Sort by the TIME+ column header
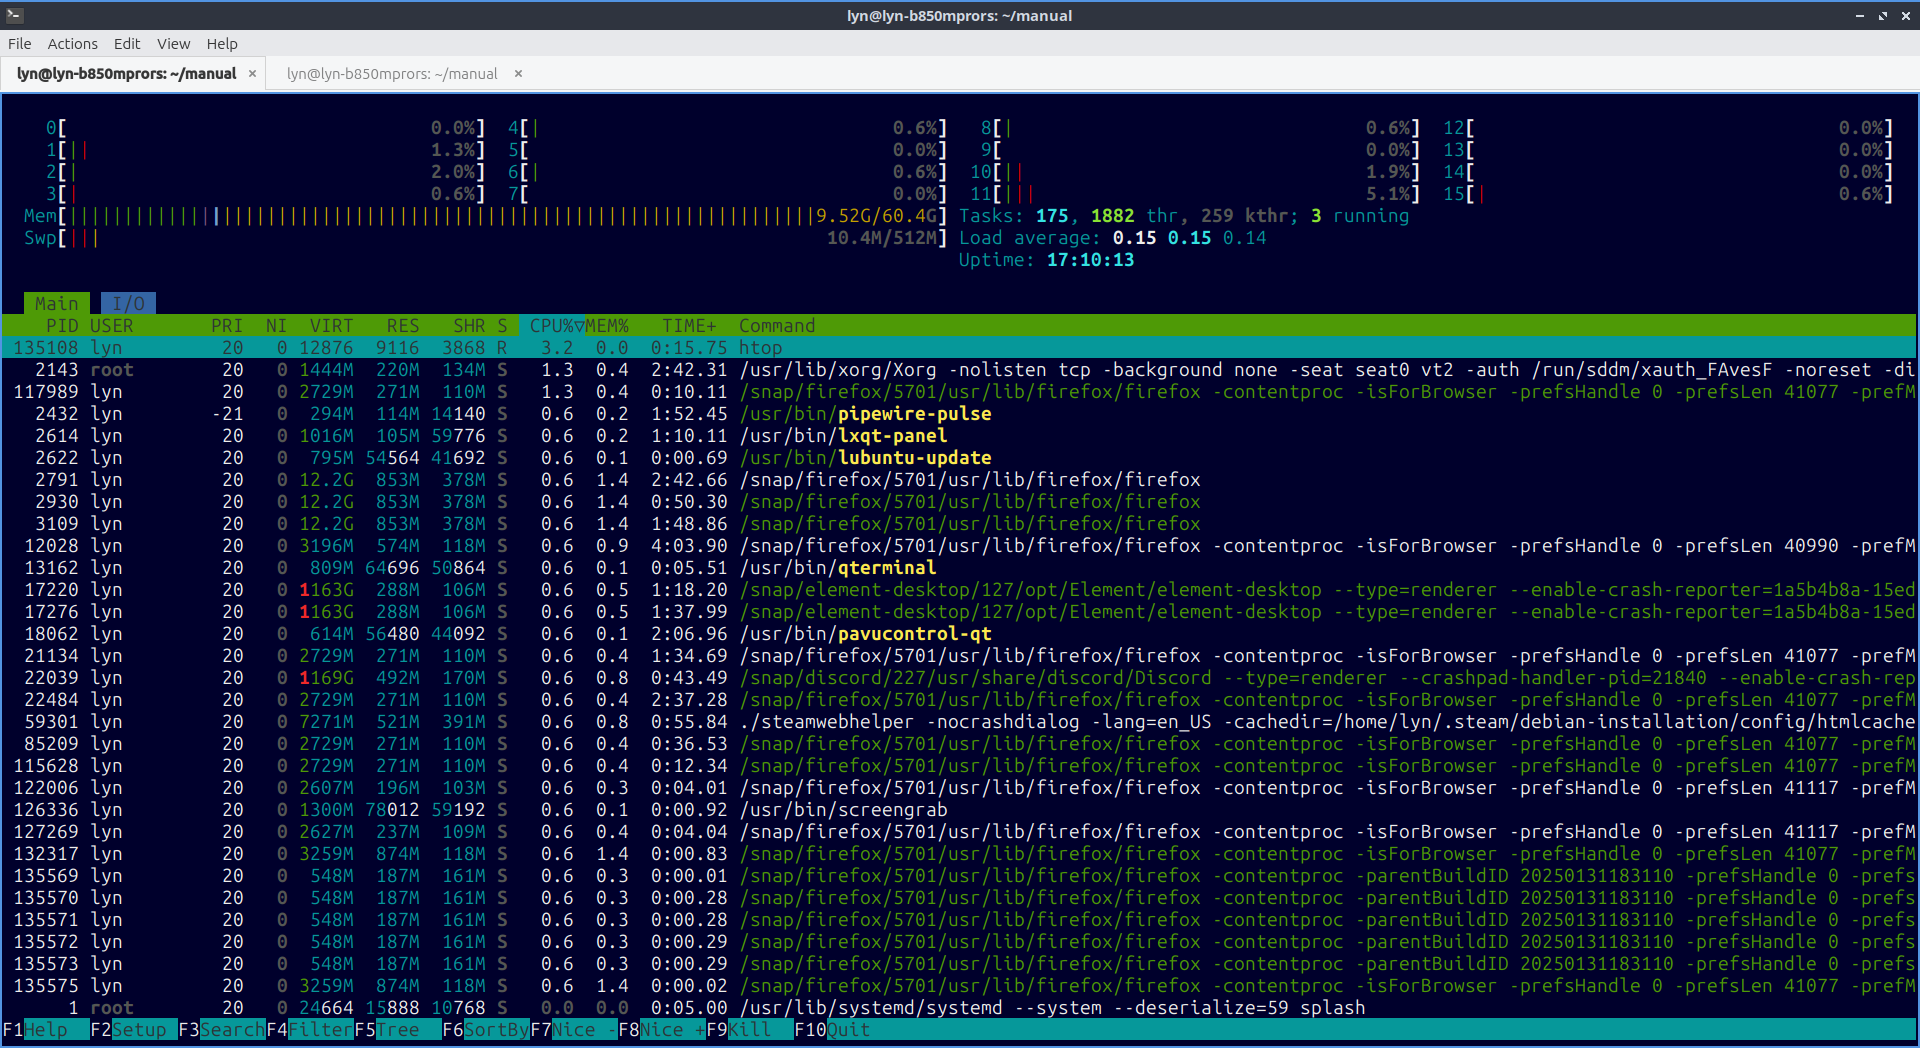This screenshot has height=1048, width=1920. pos(689,326)
